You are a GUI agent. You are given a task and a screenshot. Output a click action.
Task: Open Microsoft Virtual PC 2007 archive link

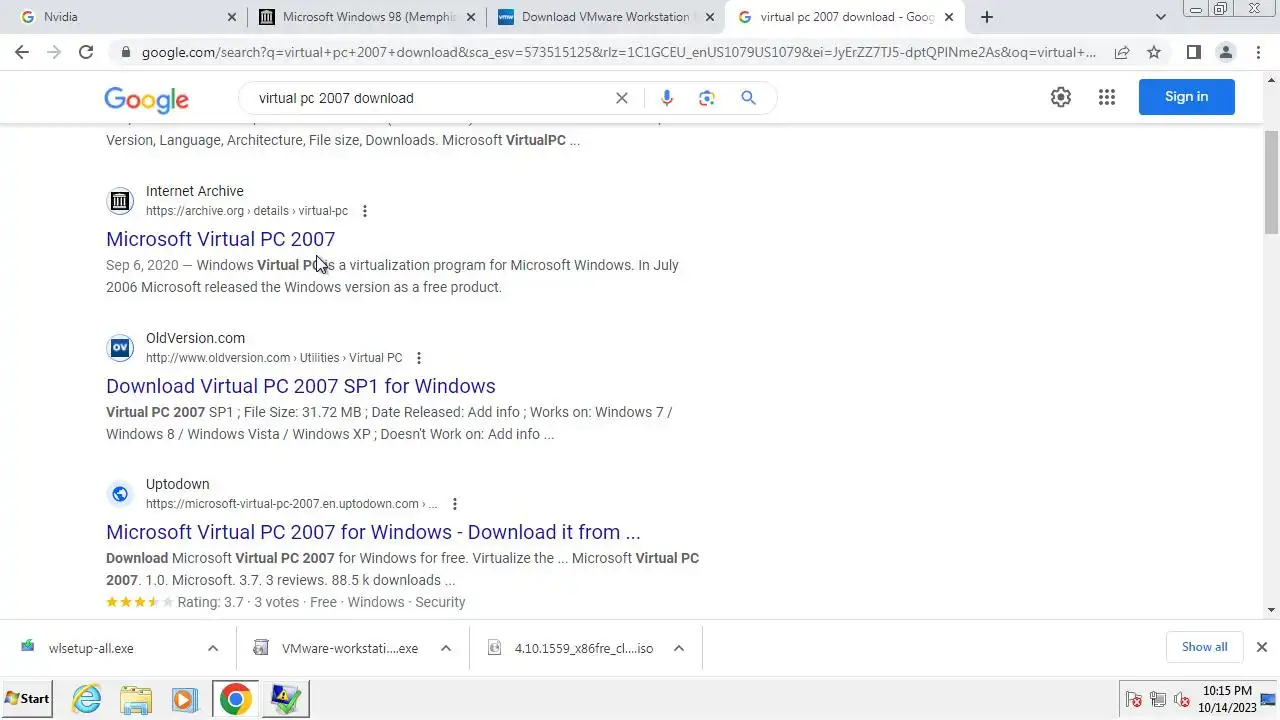tap(220, 239)
